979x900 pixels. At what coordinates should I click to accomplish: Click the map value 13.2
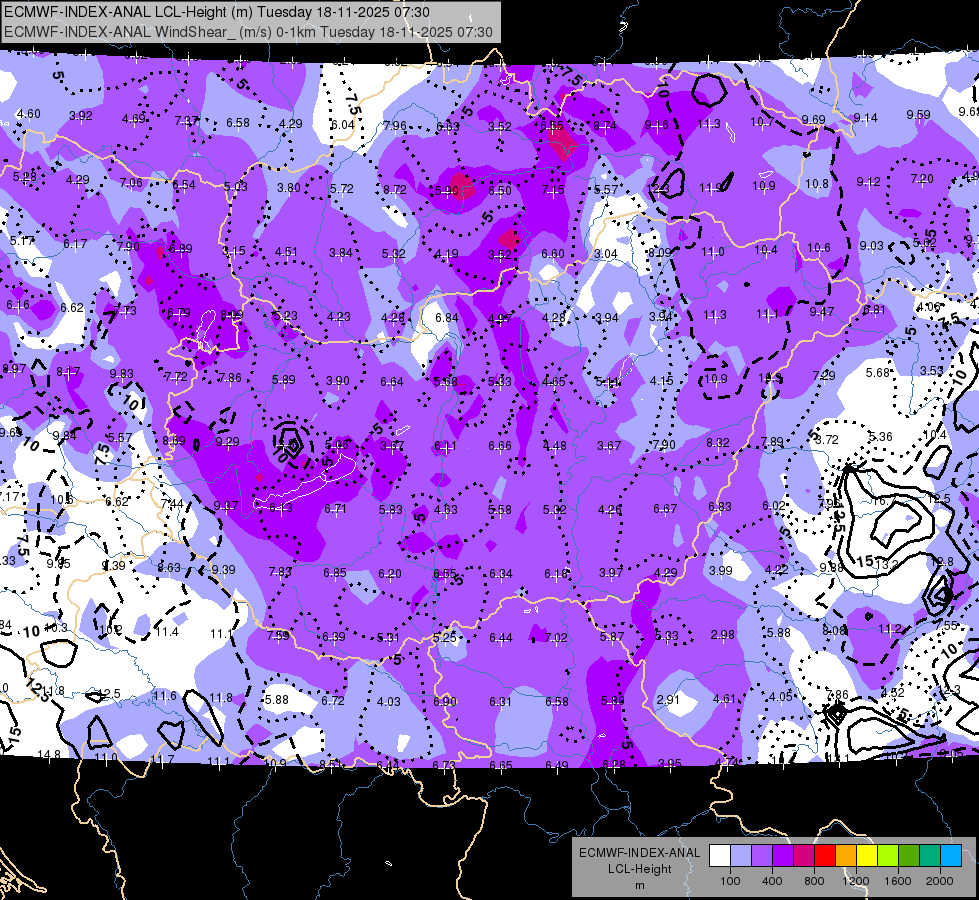[887, 565]
